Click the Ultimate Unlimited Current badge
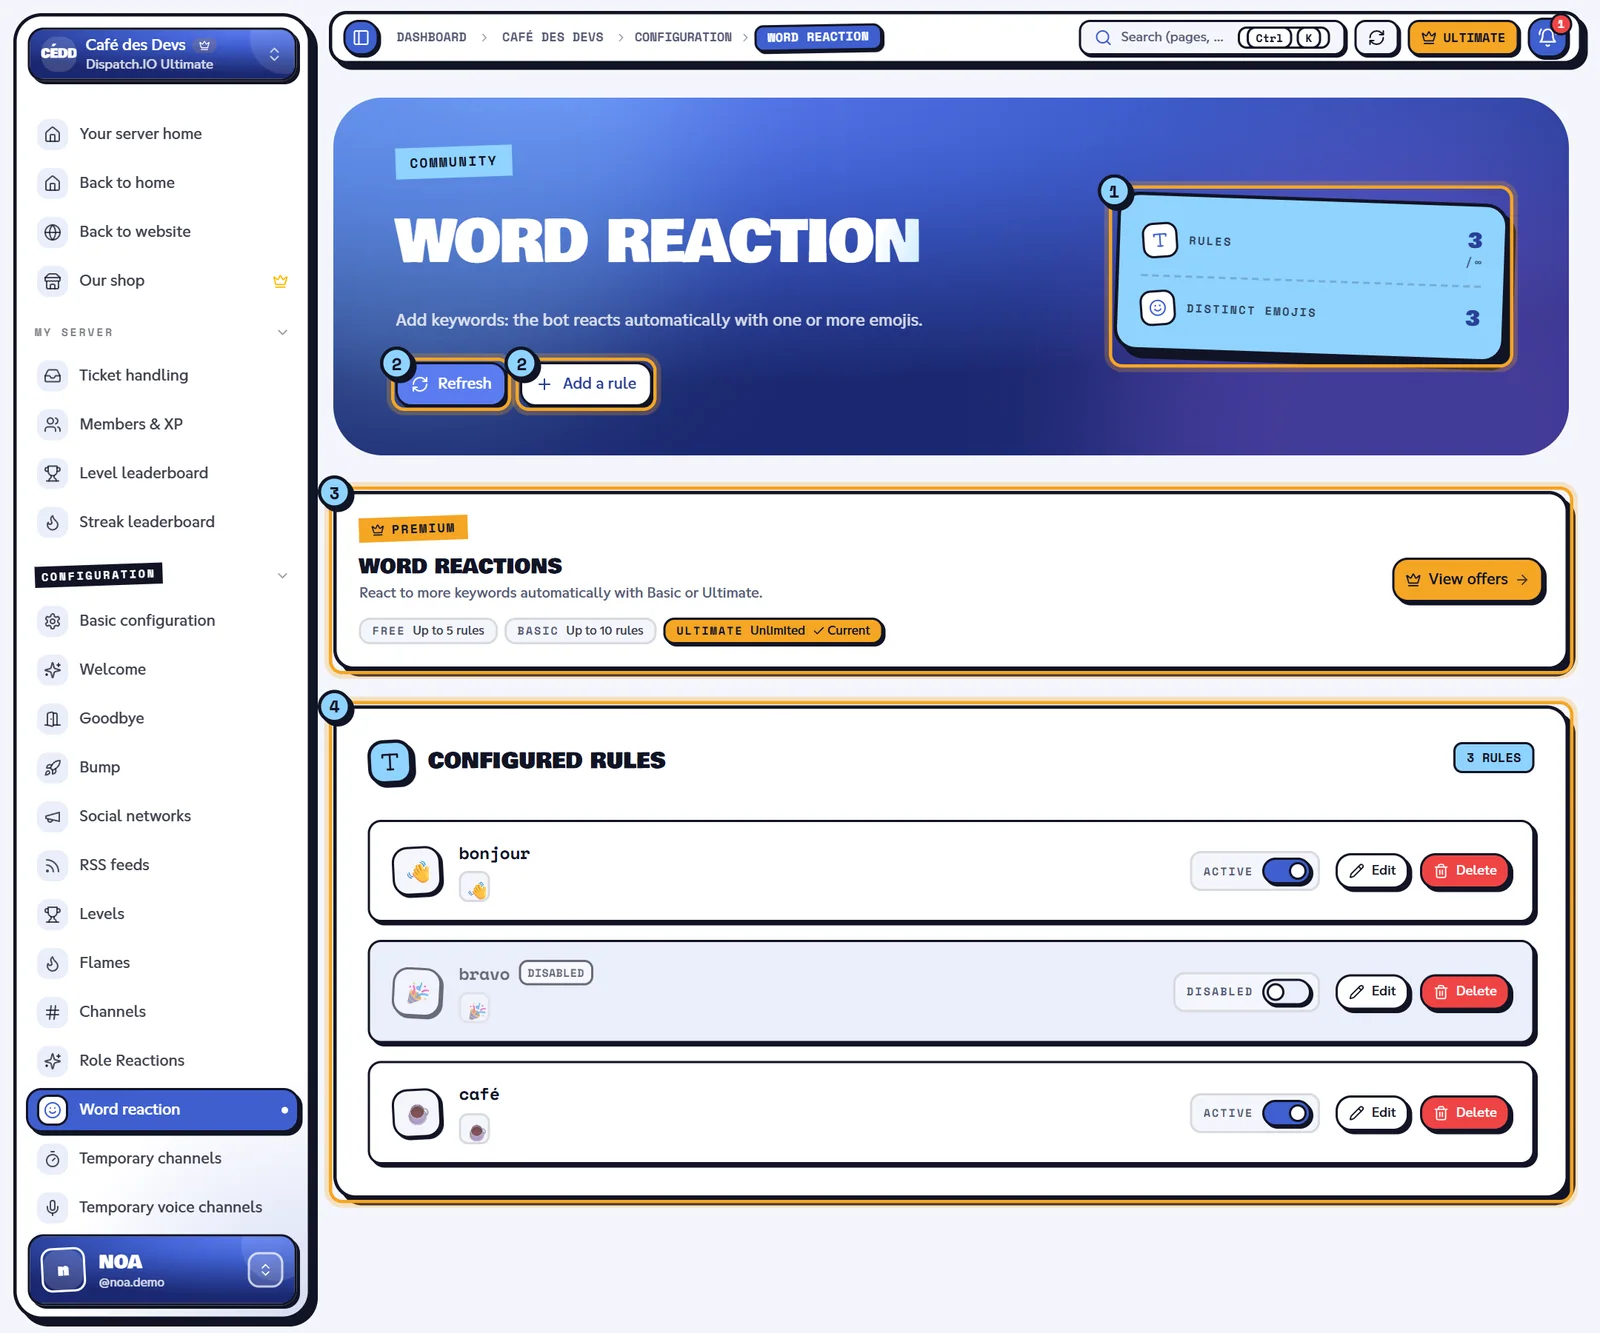1600x1333 pixels. pyautogui.click(x=773, y=631)
